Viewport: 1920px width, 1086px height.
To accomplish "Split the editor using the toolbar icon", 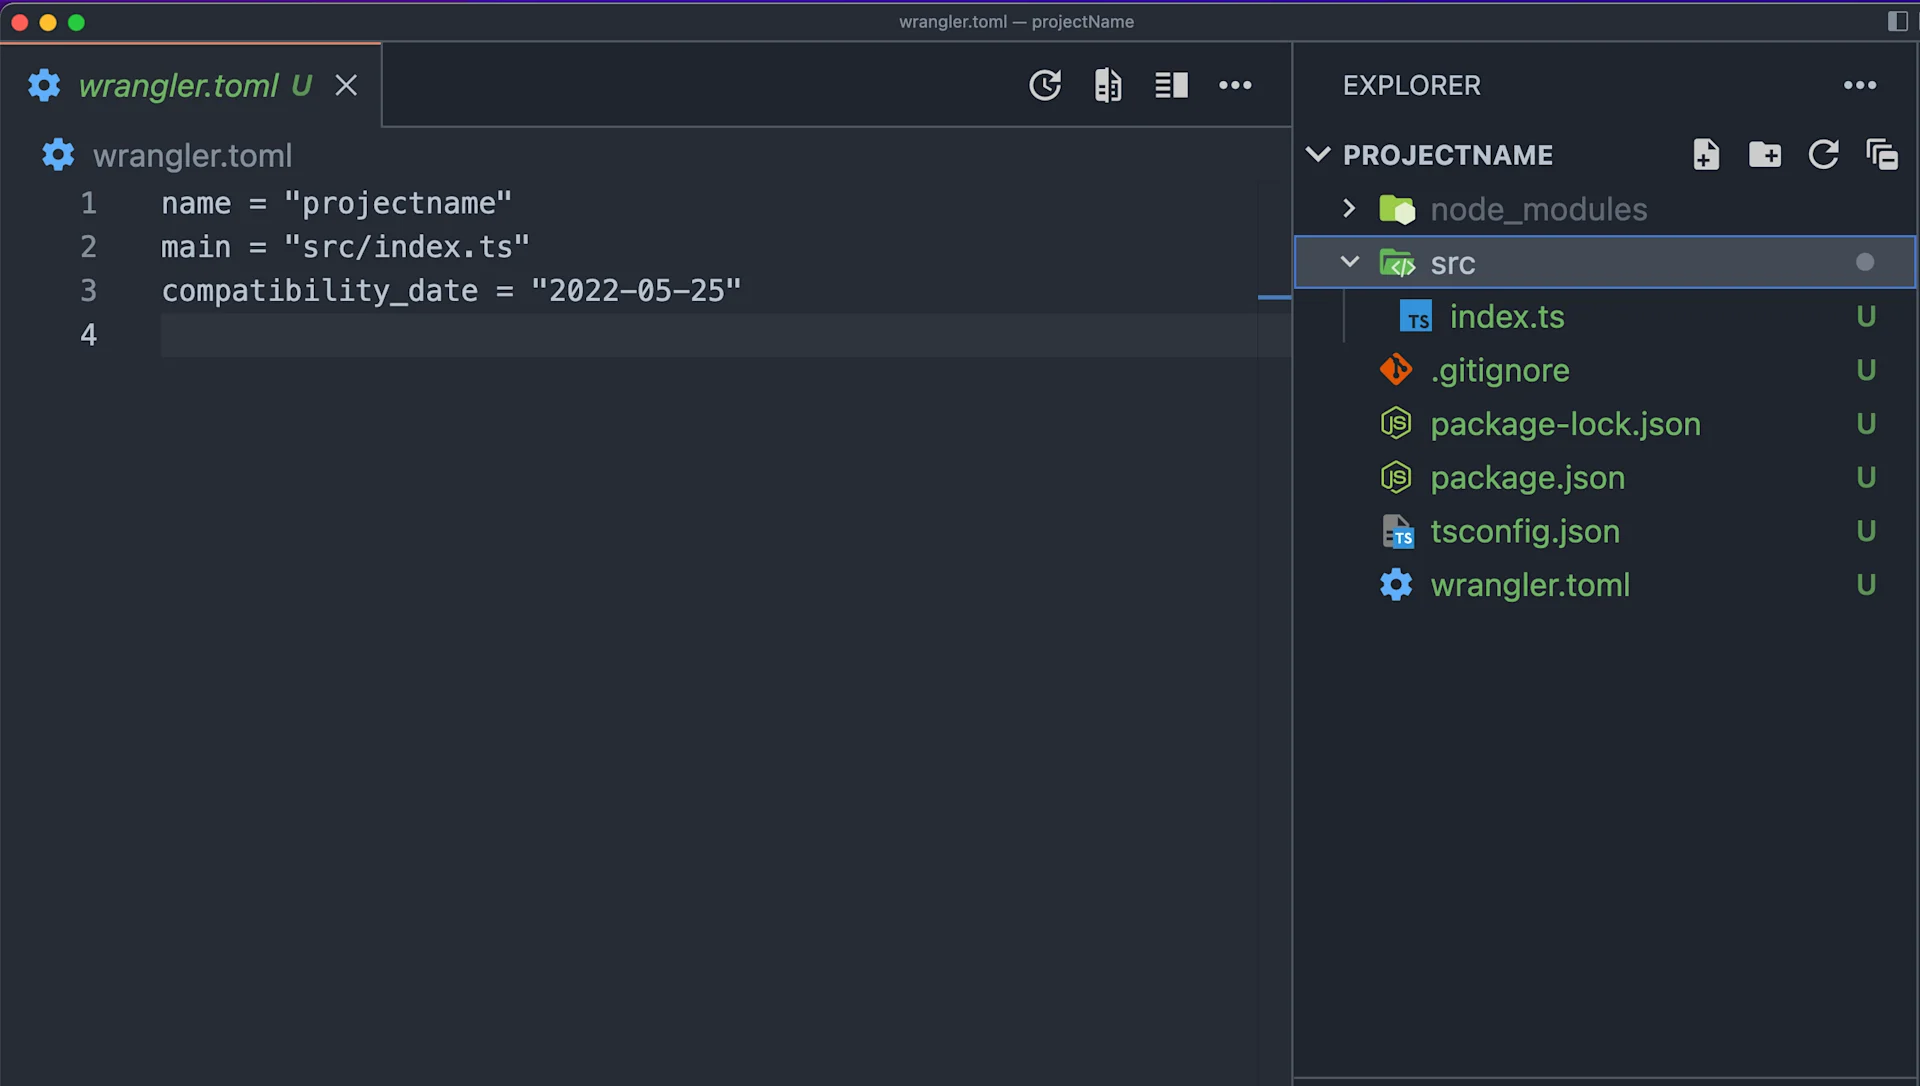I will (1171, 85).
